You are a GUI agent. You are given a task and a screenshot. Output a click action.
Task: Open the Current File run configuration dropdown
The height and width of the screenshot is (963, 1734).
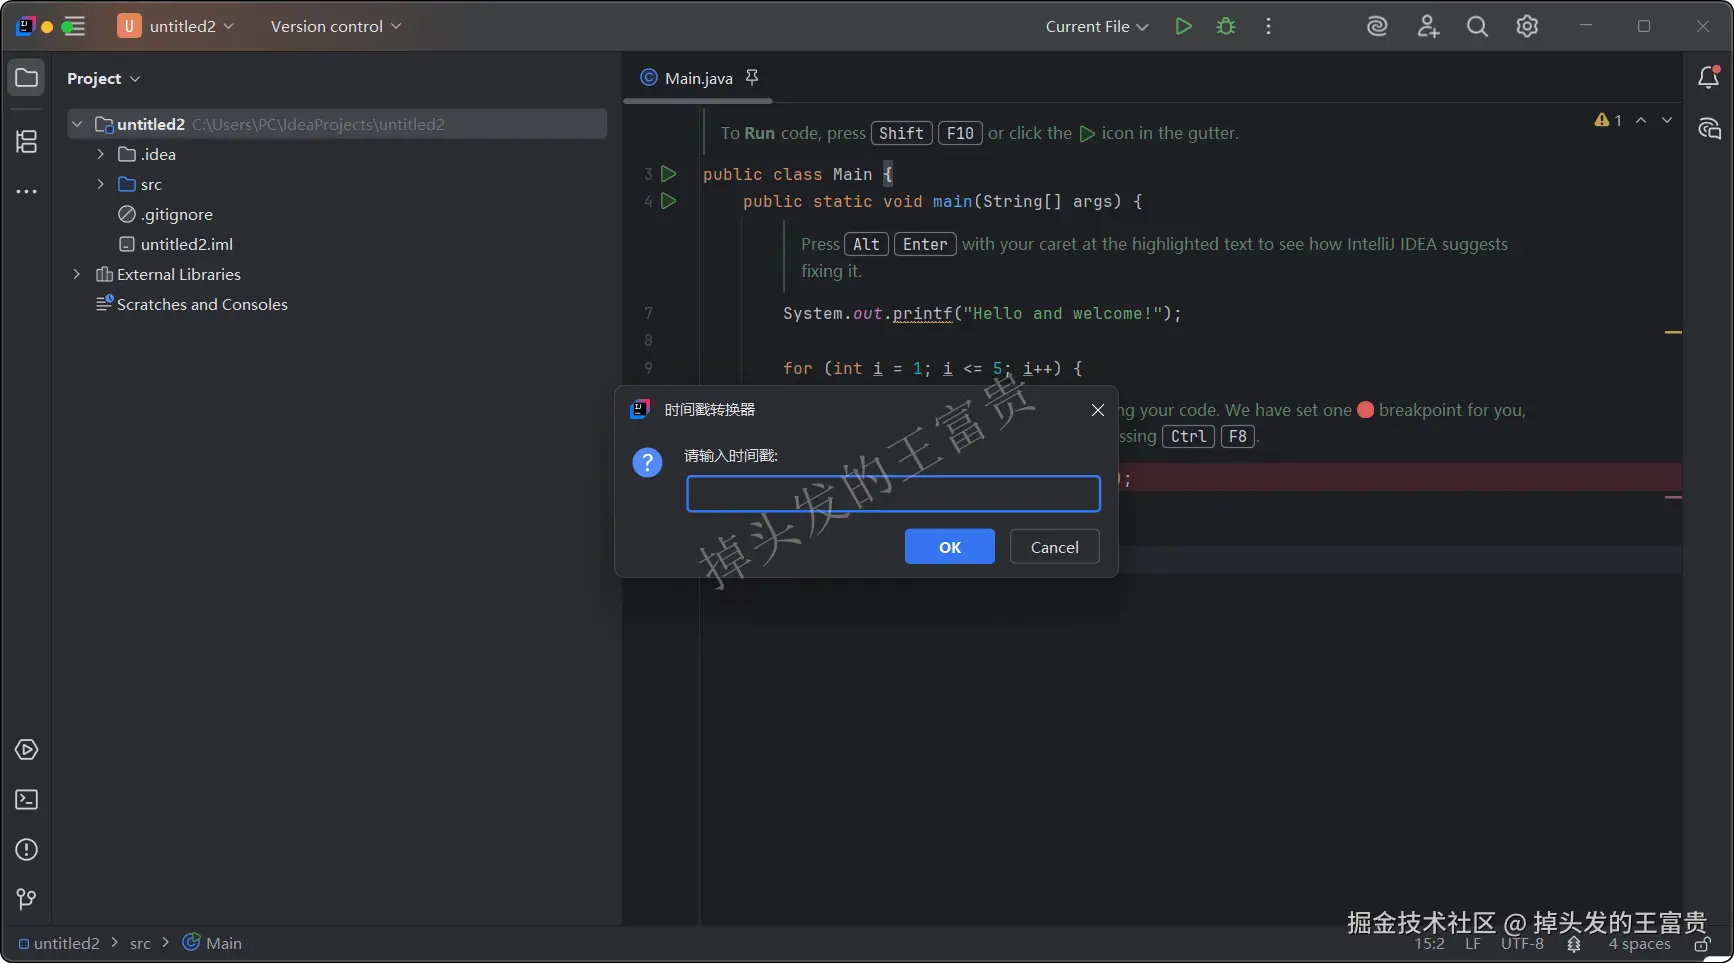(1096, 27)
